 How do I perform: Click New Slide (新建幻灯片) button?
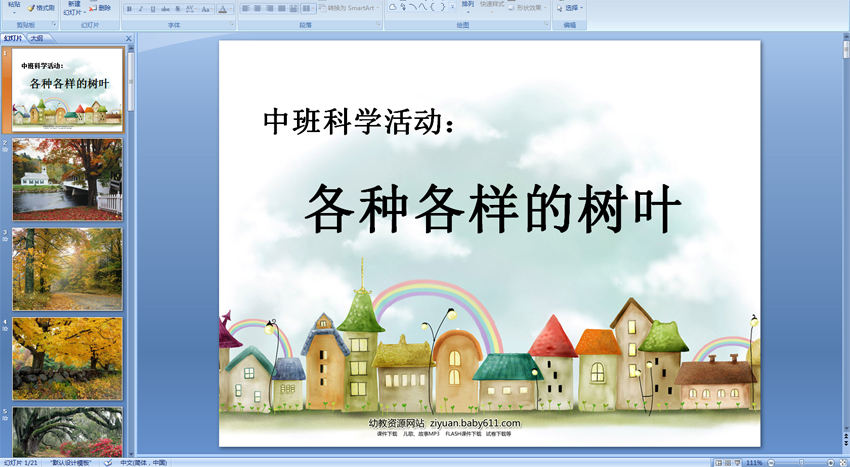(73, 8)
